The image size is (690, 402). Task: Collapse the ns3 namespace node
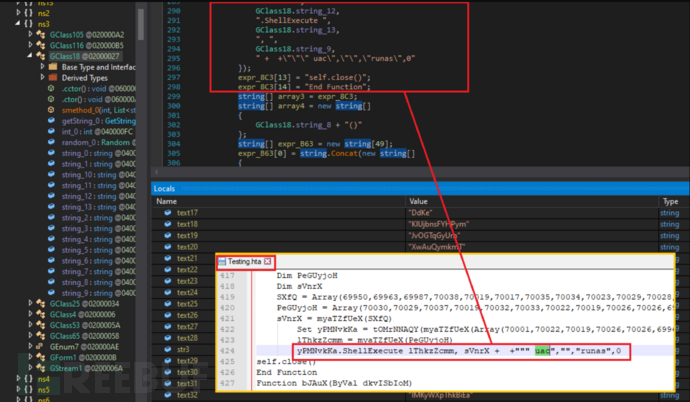pyautogui.click(x=18, y=23)
